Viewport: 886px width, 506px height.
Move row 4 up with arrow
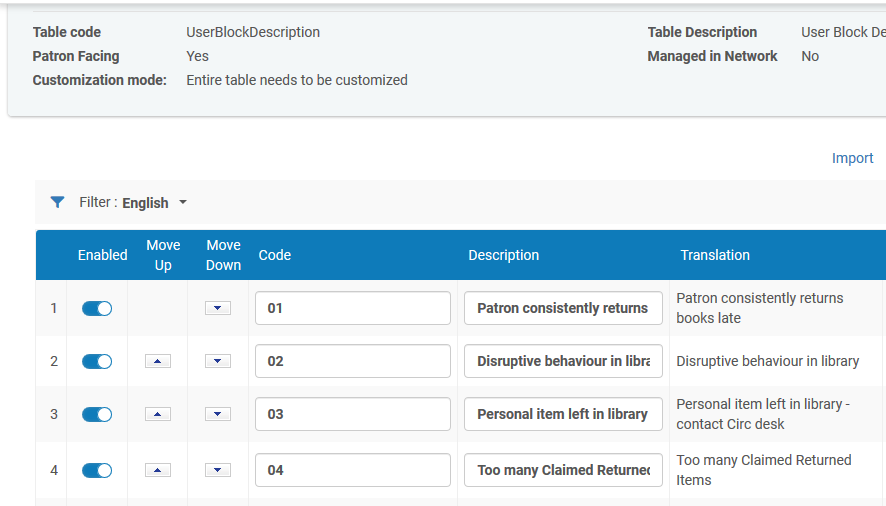click(158, 470)
